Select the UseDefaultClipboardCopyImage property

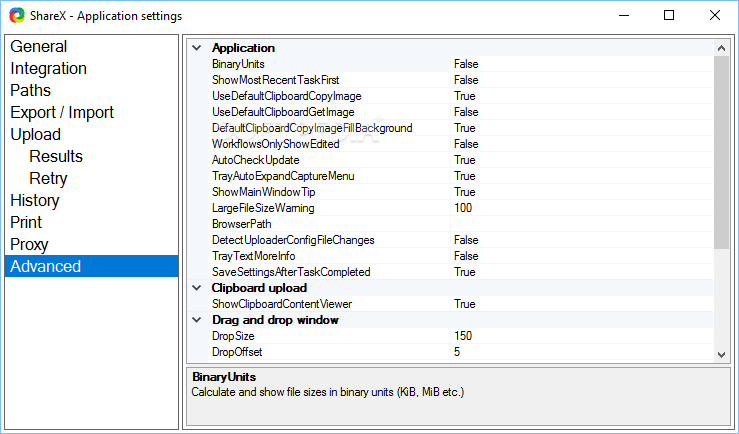pyautogui.click(x=287, y=96)
